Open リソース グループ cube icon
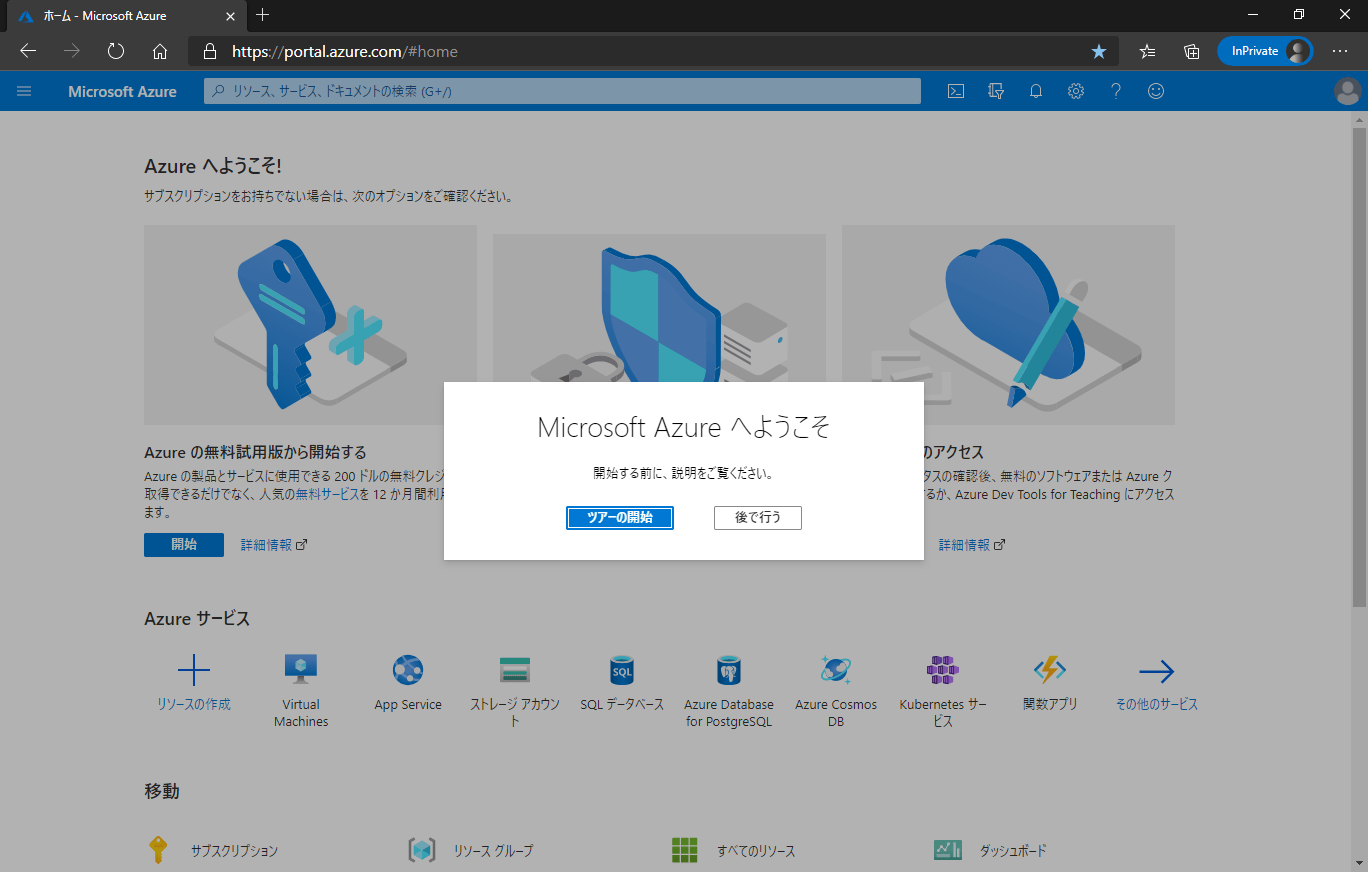1368x872 pixels. click(422, 850)
